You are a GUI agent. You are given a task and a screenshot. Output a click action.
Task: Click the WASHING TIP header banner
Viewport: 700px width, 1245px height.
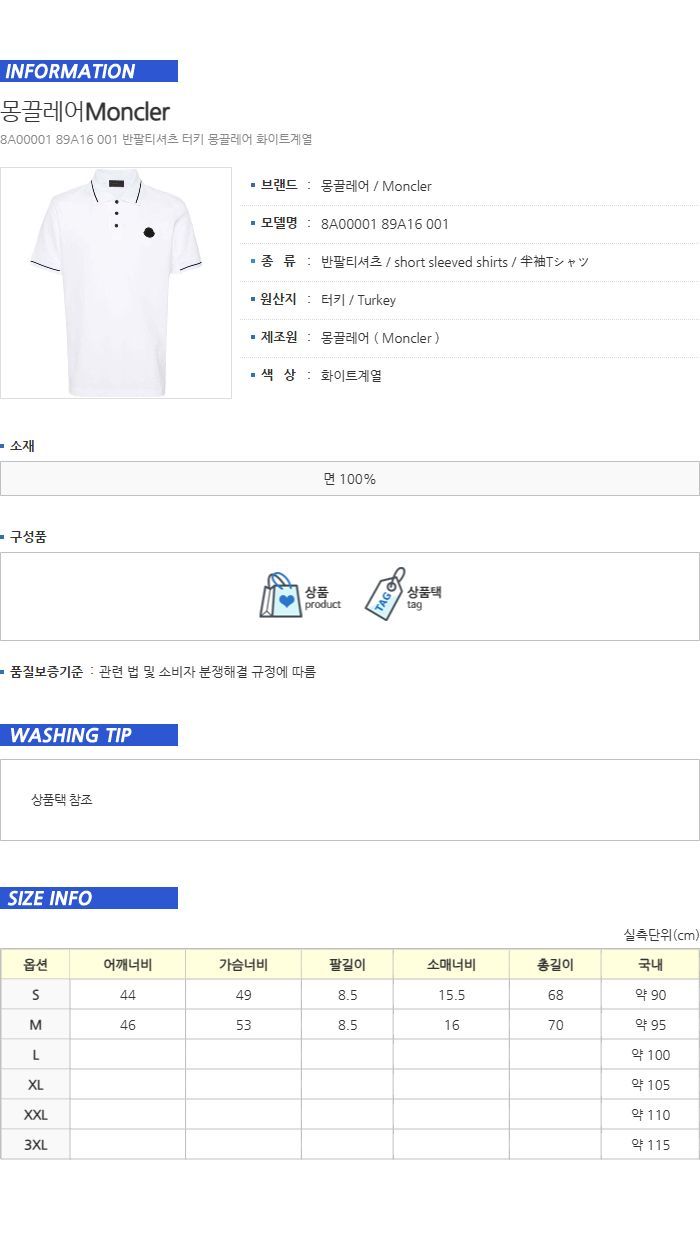coord(89,735)
